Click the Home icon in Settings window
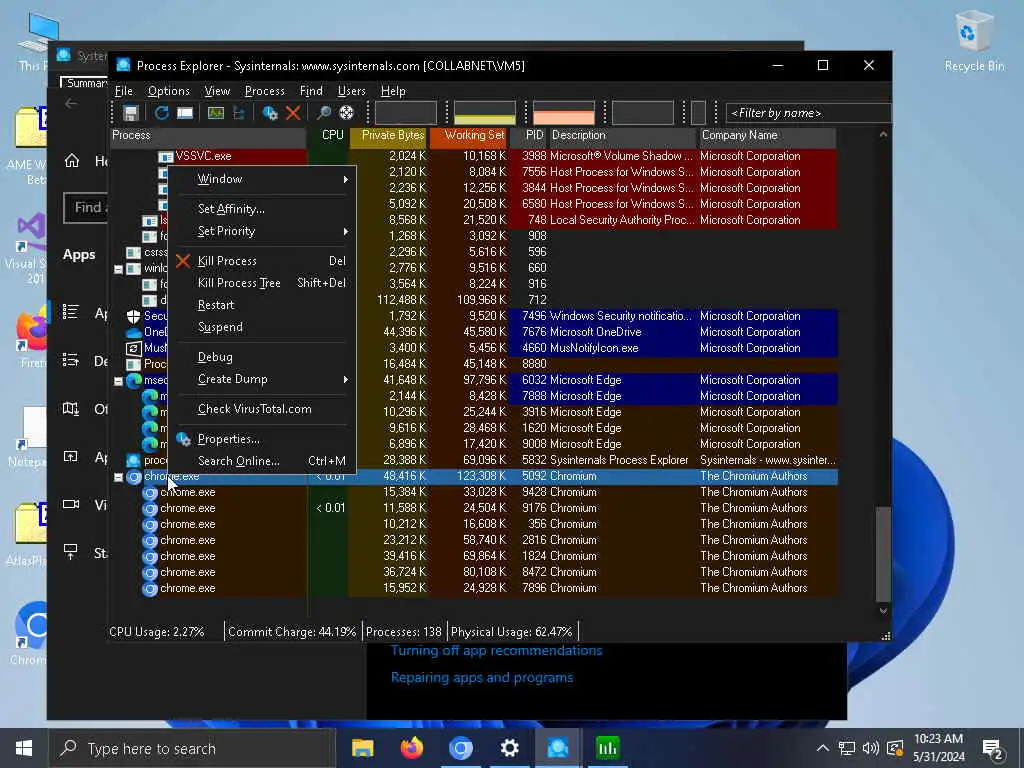1024x768 pixels. [x=72, y=161]
